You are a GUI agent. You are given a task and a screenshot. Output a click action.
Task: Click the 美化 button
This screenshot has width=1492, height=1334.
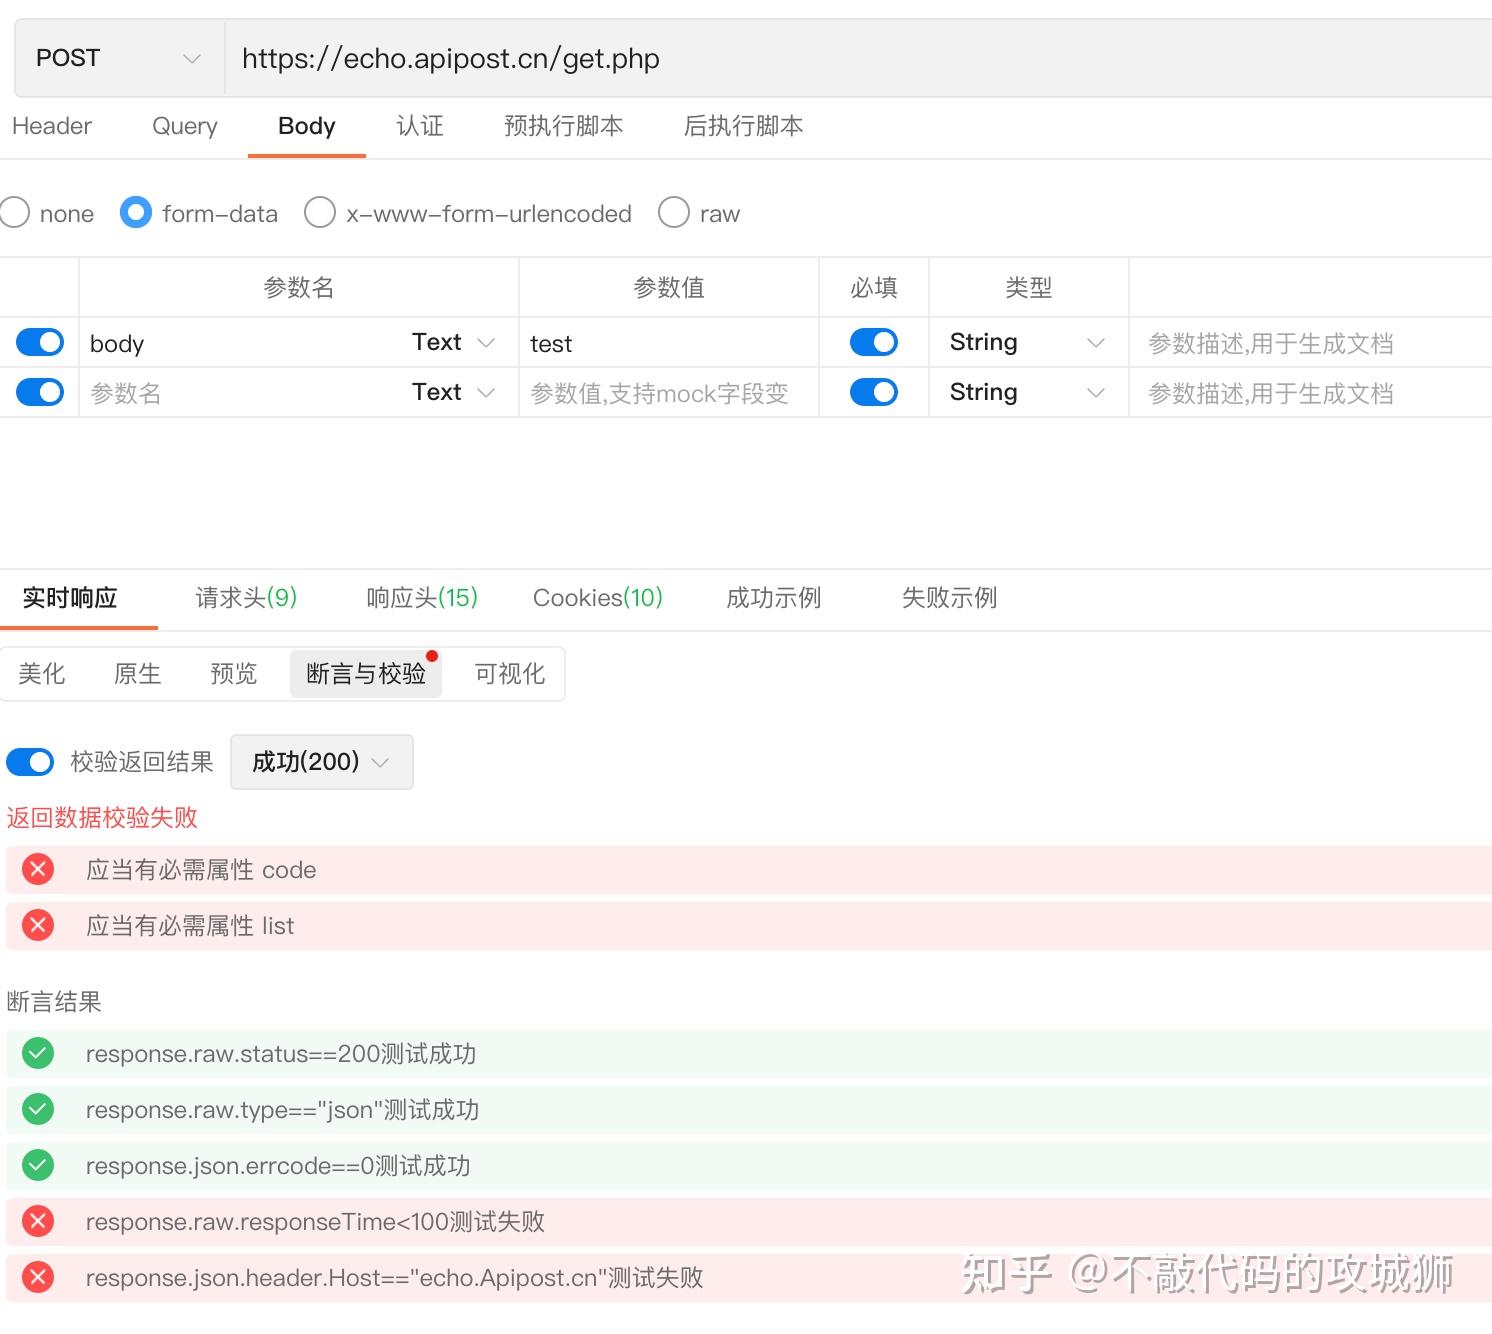click(x=42, y=673)
